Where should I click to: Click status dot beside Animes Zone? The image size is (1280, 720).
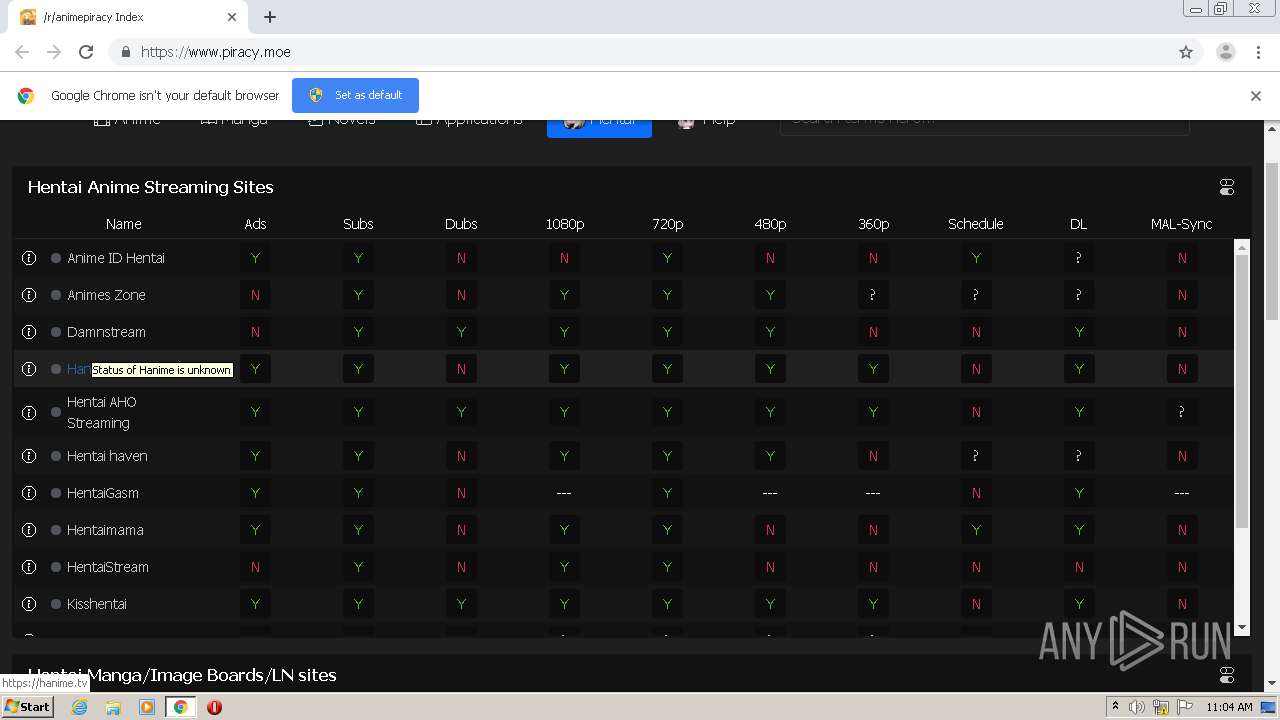(56, 295)
